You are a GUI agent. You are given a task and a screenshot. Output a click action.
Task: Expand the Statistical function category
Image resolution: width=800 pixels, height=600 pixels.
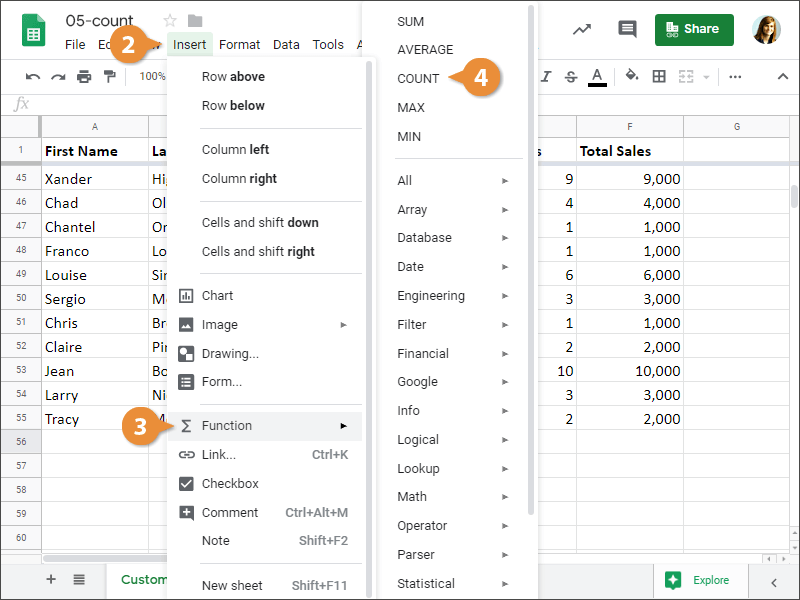[453, 584]
